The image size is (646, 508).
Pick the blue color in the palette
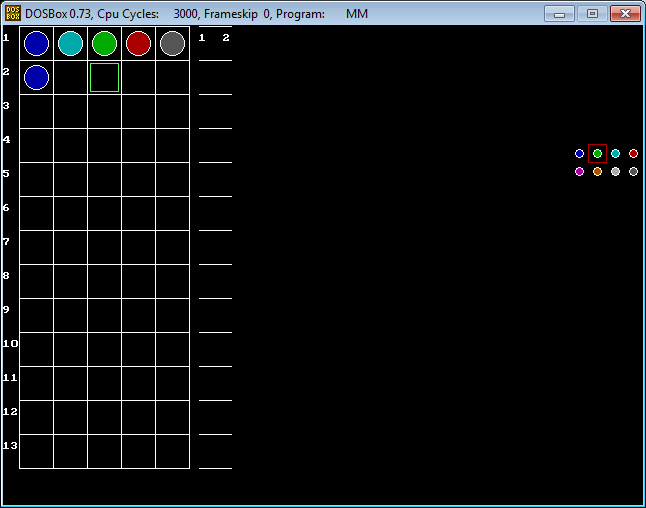pos(579,154)
